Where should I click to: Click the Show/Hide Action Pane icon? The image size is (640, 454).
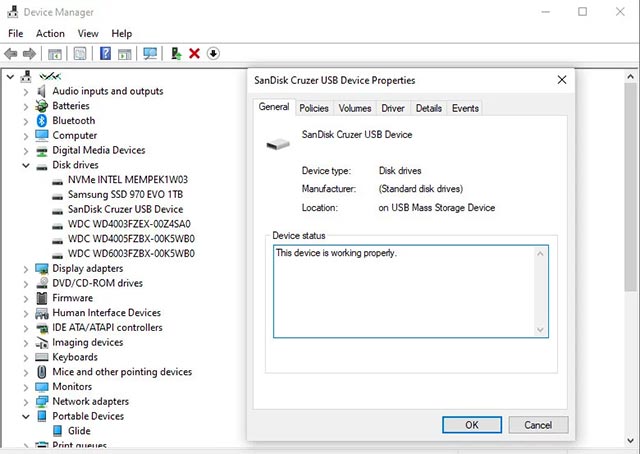click(124, 53)
